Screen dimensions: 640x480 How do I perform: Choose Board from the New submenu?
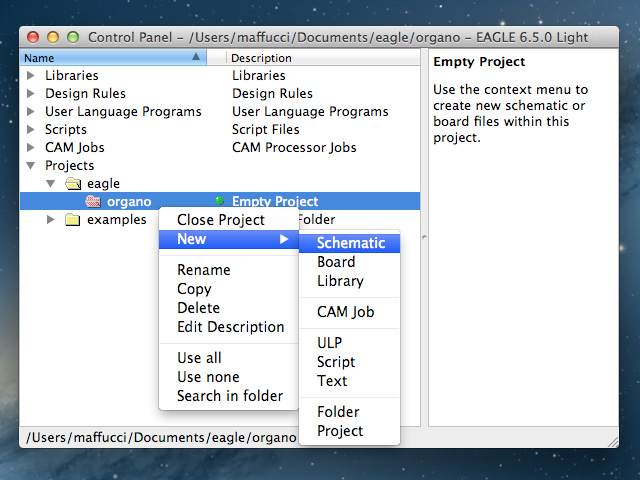(336, 262)
